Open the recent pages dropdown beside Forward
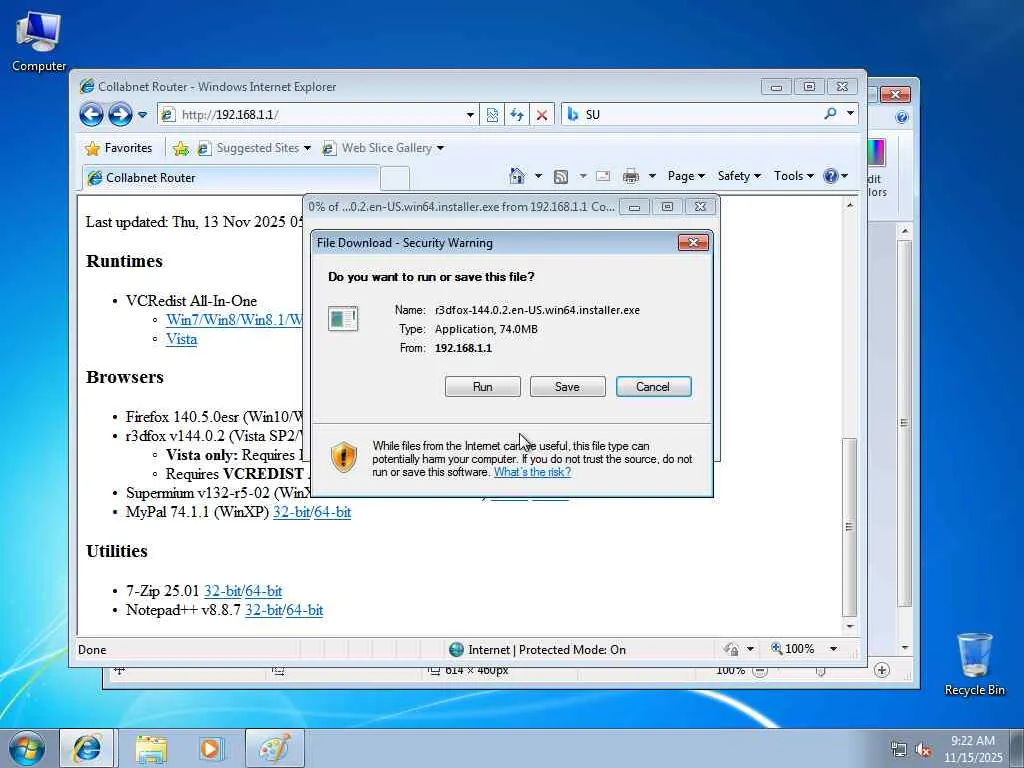1024x768 pixels. click(x=142, y=115)
